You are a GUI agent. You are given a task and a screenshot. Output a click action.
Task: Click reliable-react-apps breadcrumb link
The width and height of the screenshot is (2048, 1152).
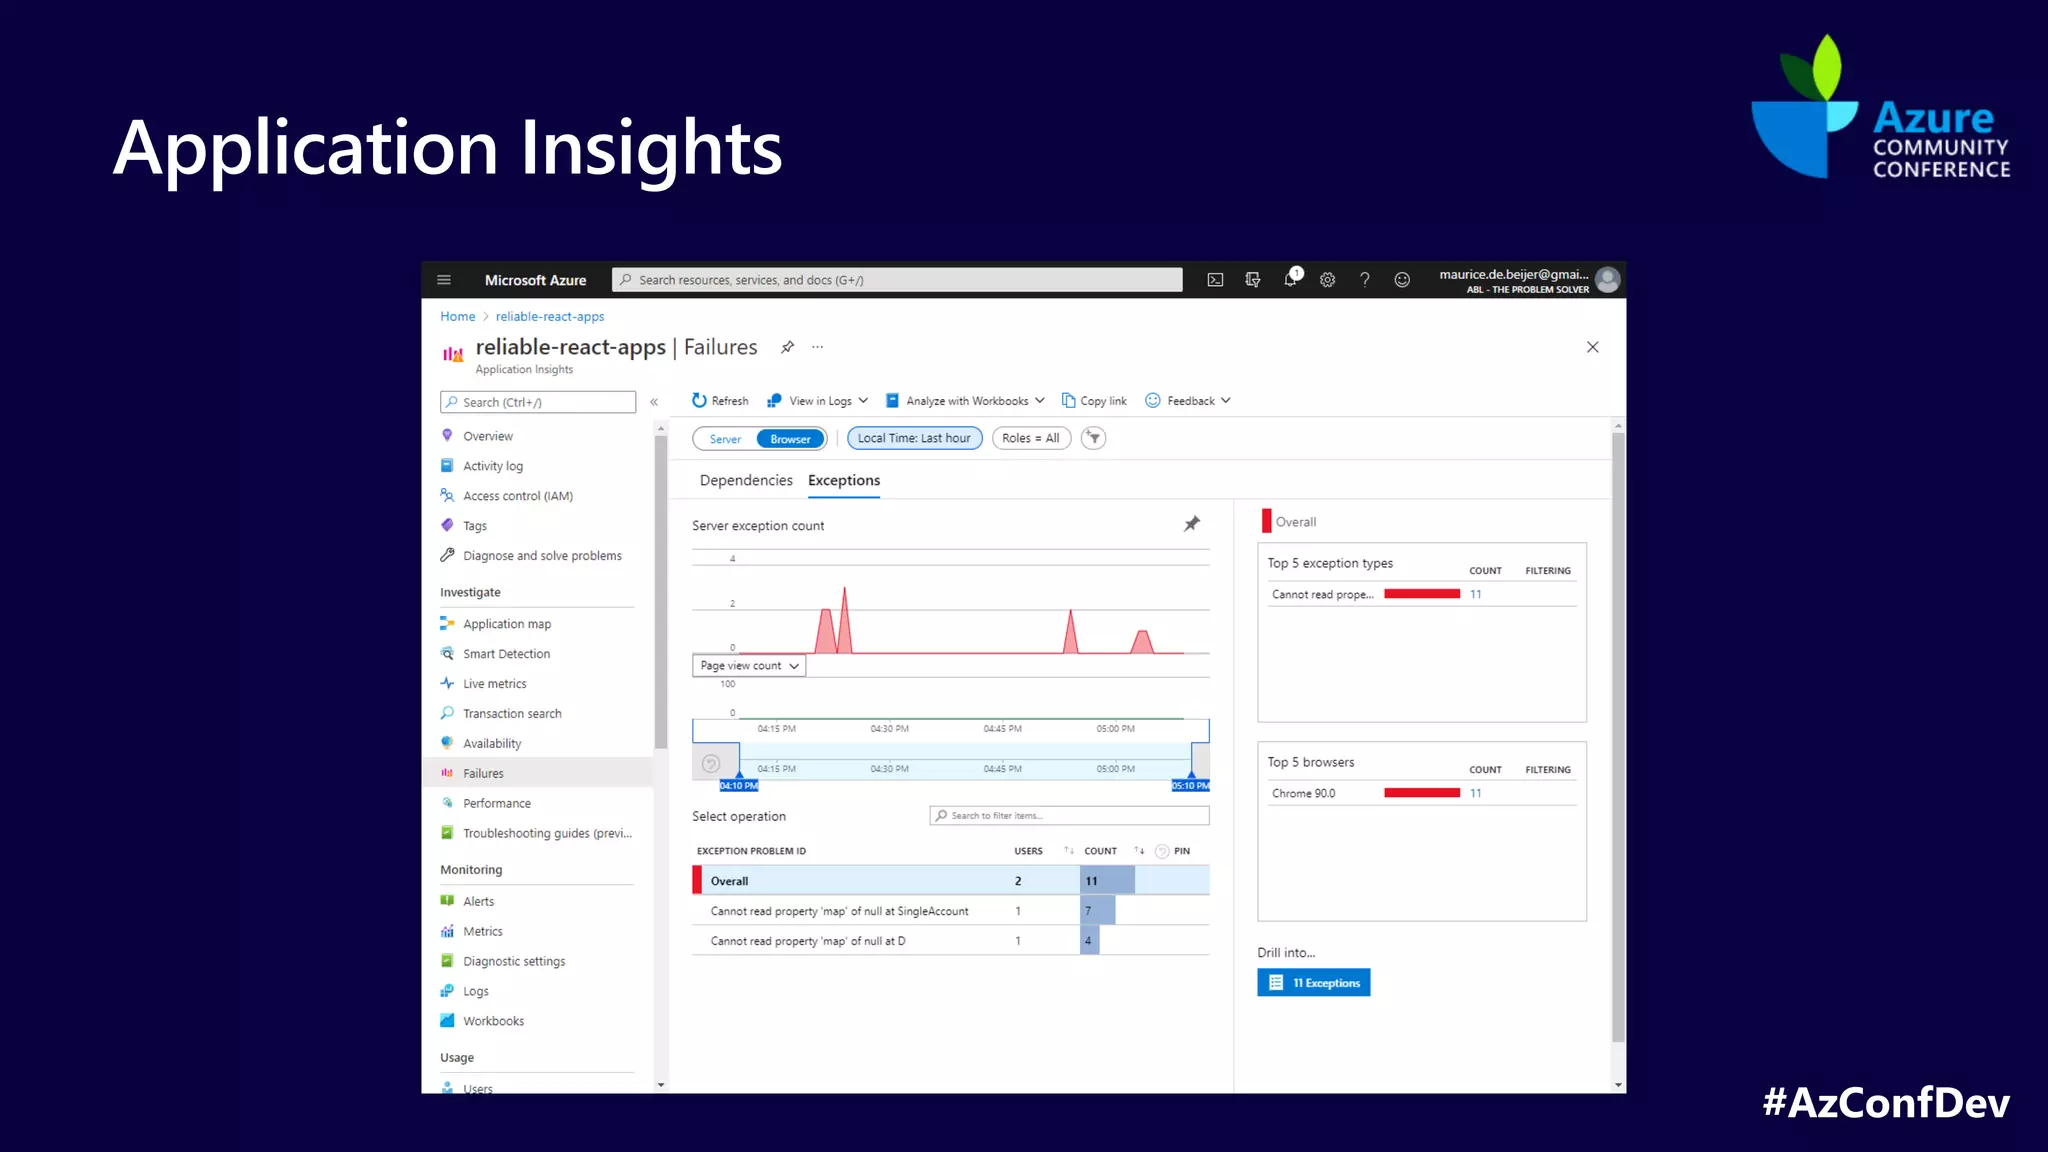click(550, 317)
